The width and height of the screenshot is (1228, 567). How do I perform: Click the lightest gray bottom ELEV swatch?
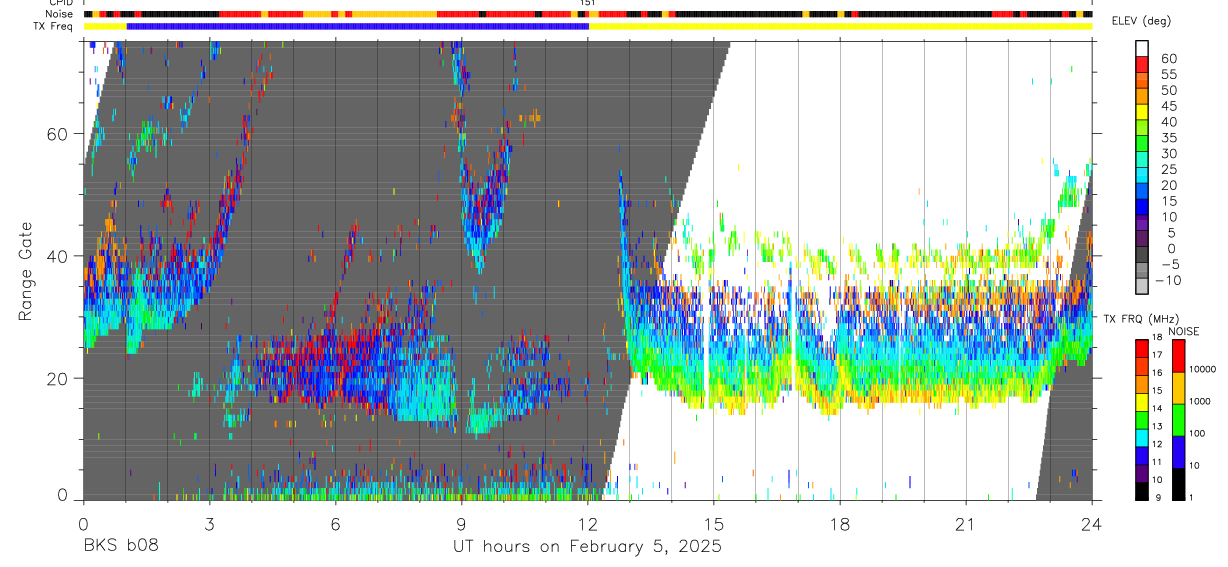pyautogui.click(x=1142, y=288)
